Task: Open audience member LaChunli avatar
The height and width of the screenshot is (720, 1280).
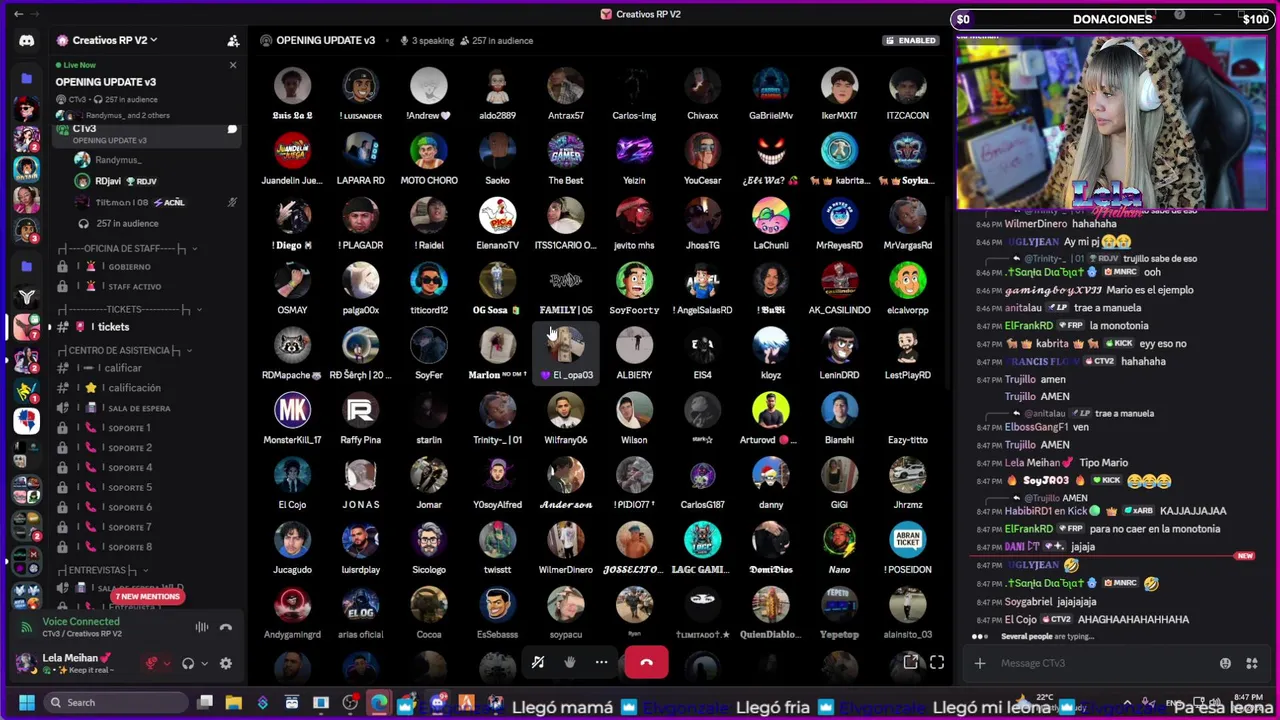Action: tap(771, 215)
